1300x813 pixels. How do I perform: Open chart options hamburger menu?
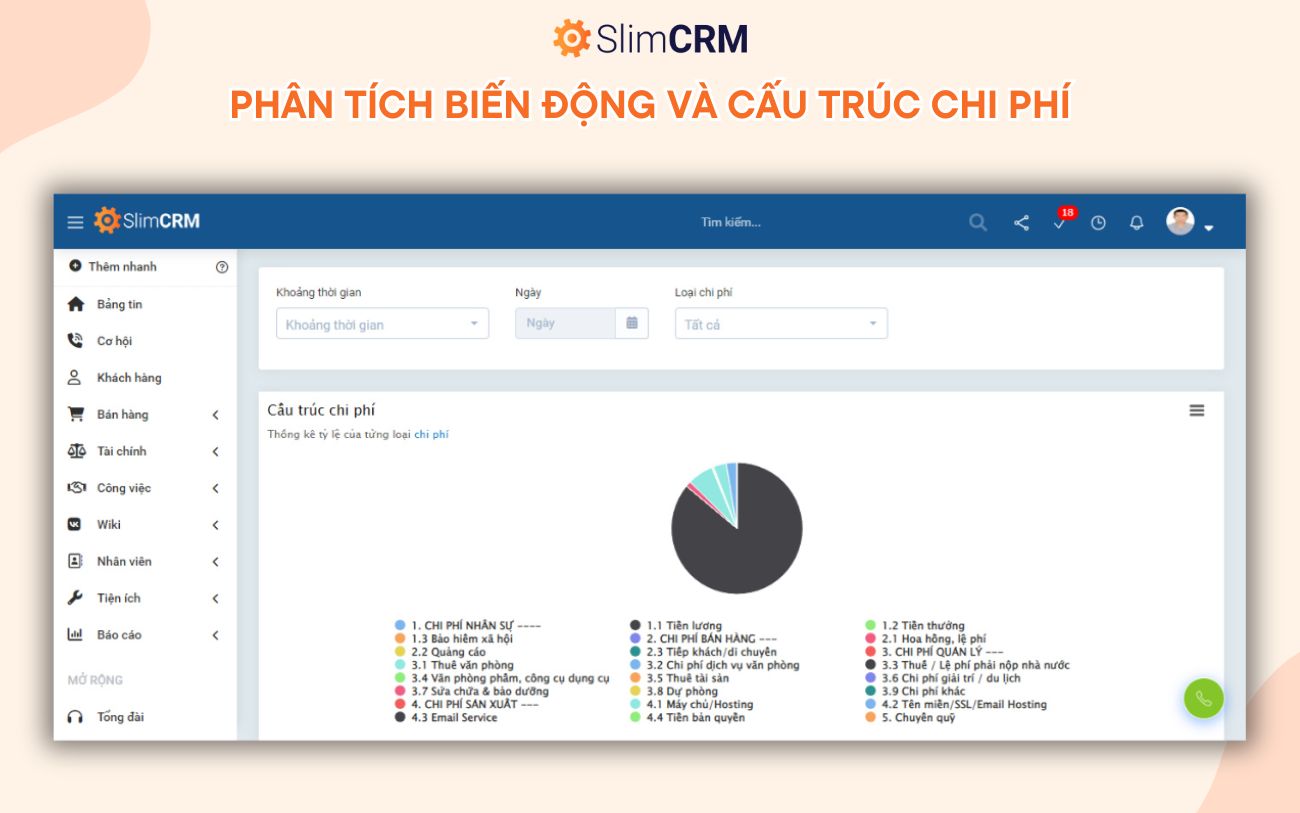point(1197,410)
